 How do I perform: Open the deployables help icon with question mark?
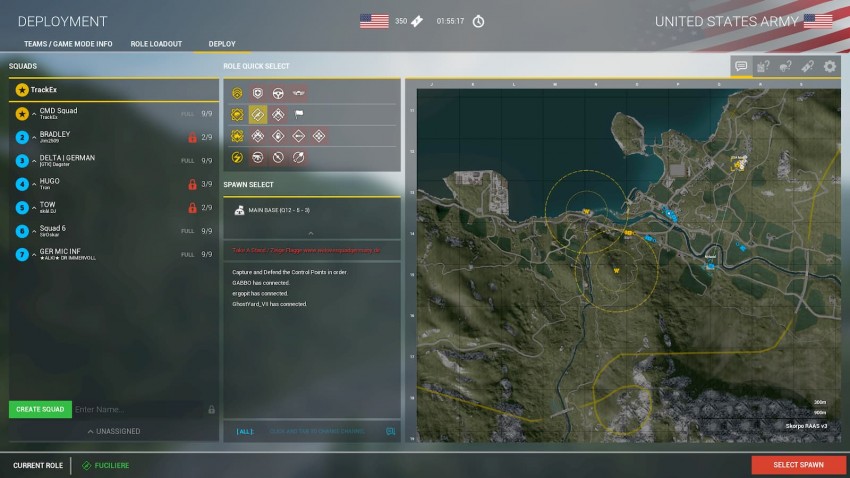[x=763, y=66]
